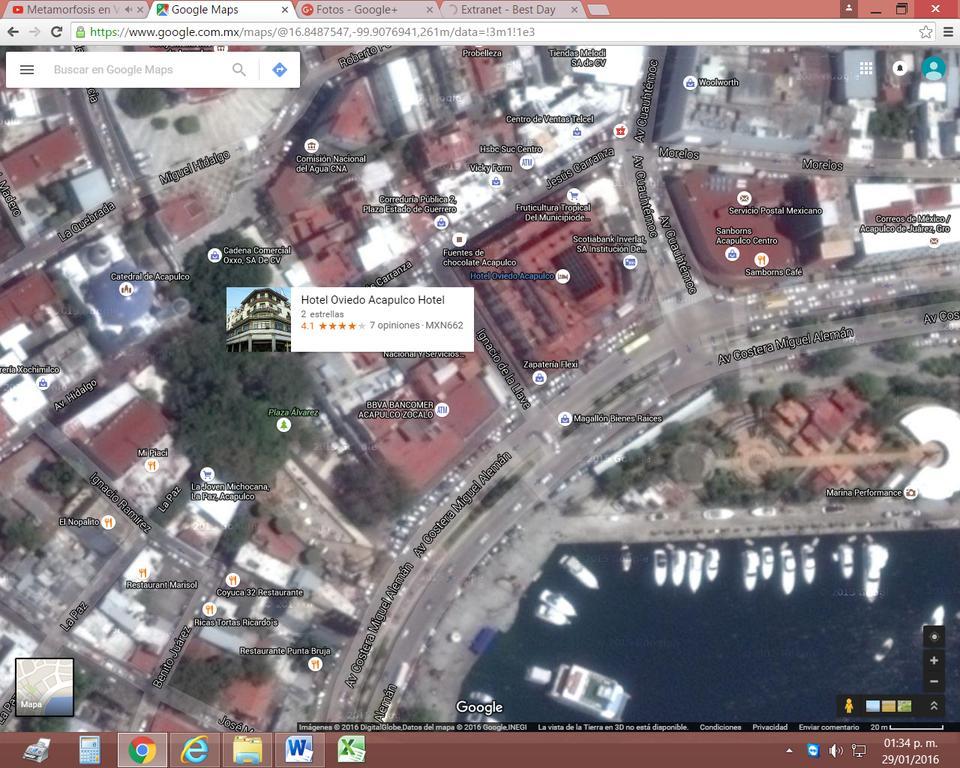
Task: Open directions with the blue arrow icon
Action: (x=280, y=70)
